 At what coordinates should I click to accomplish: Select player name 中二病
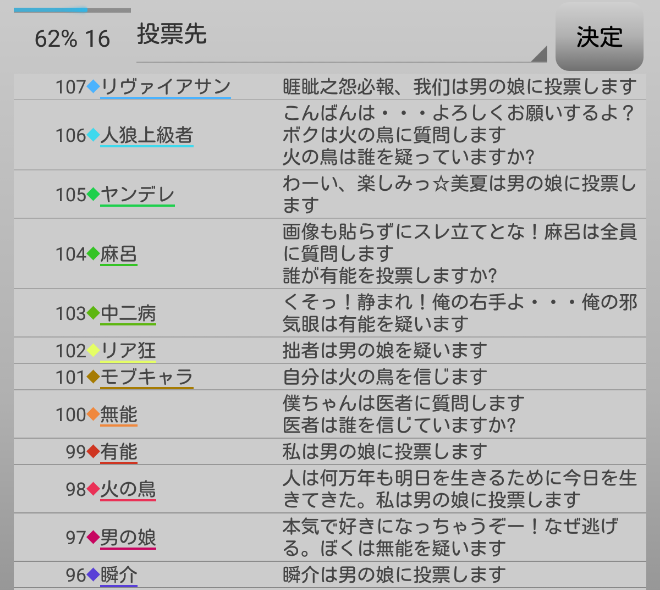[128, 313]
